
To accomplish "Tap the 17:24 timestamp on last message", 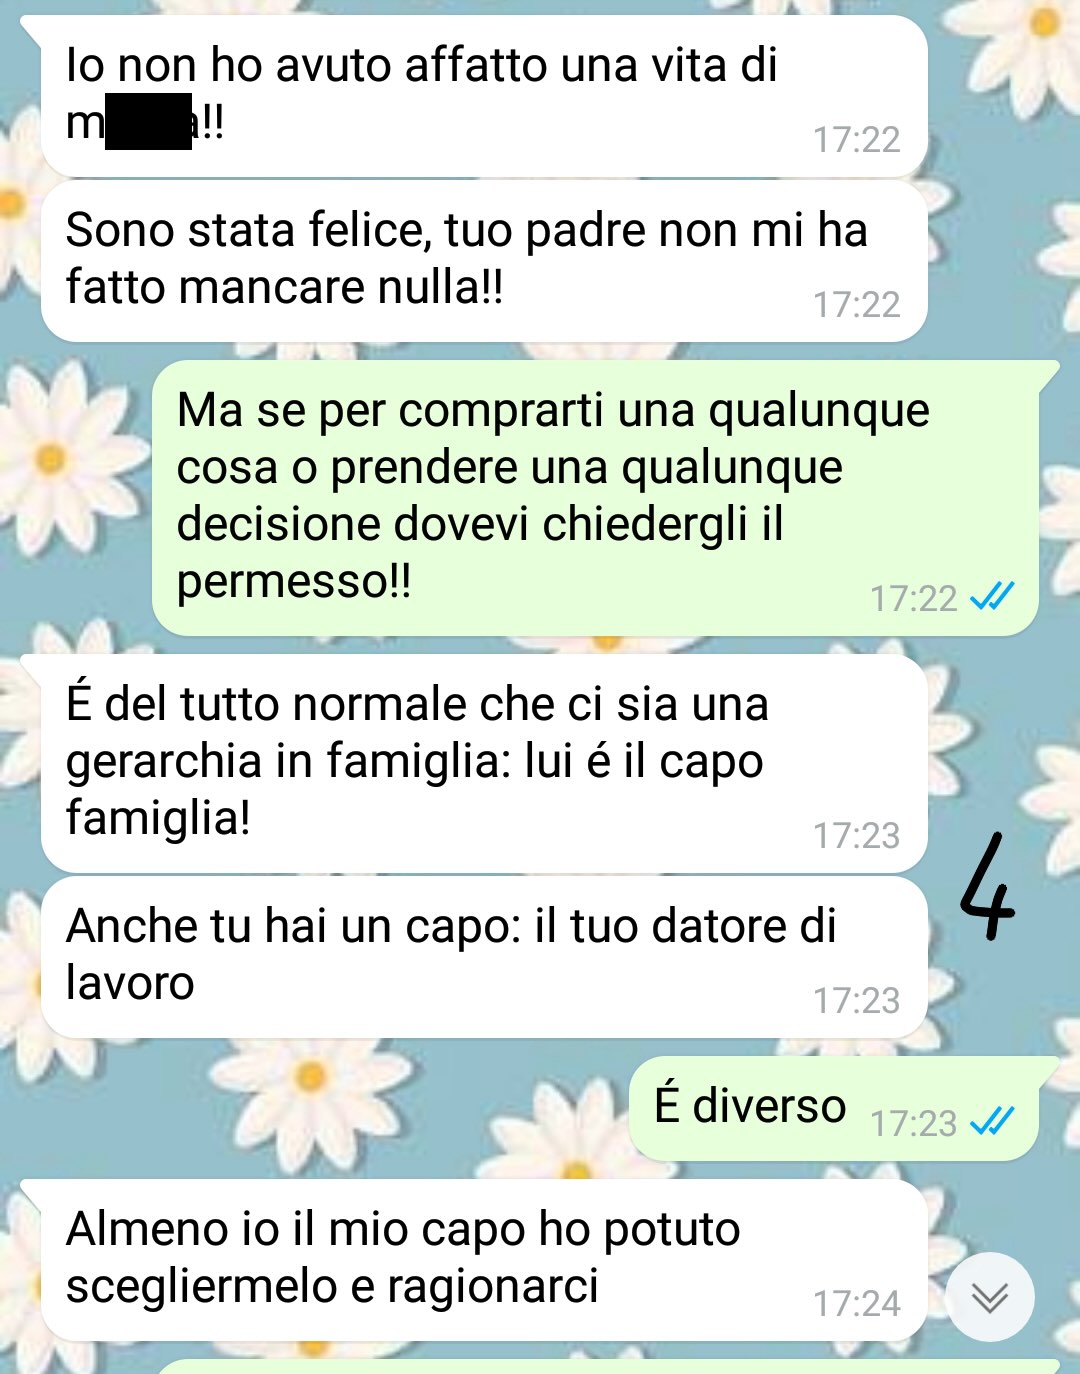I will (x=856, y=1303).
